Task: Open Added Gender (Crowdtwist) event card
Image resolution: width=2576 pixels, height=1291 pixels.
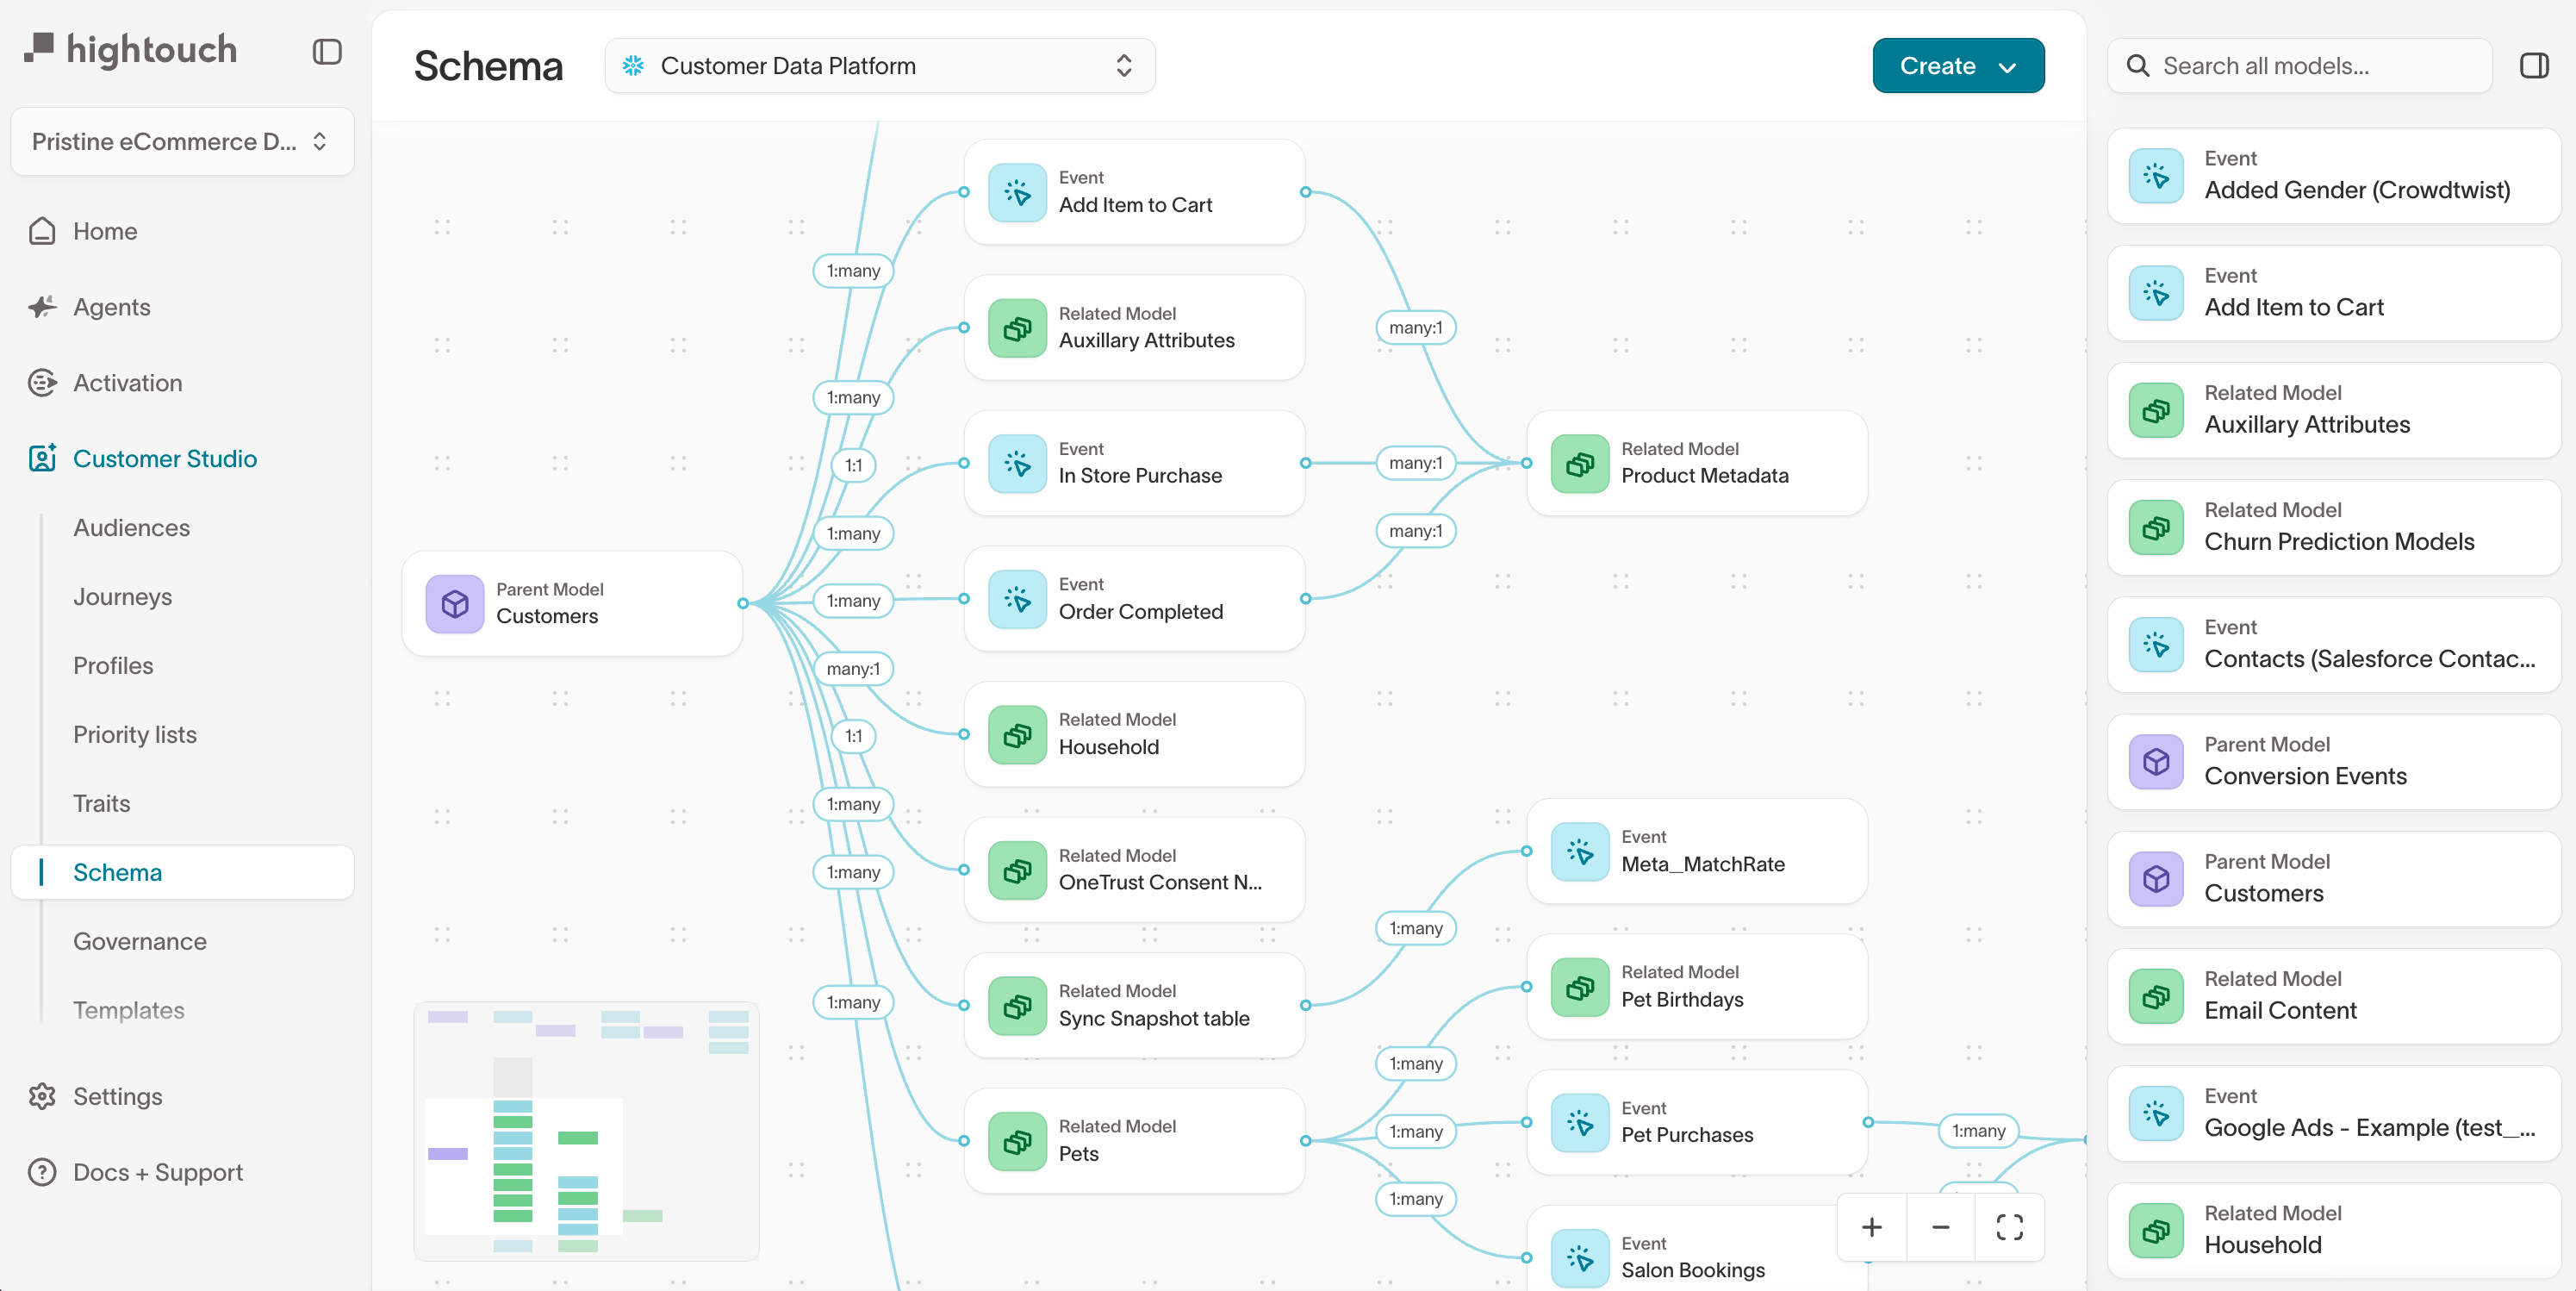Action: pyautogui.click(x=2334, y=175)
